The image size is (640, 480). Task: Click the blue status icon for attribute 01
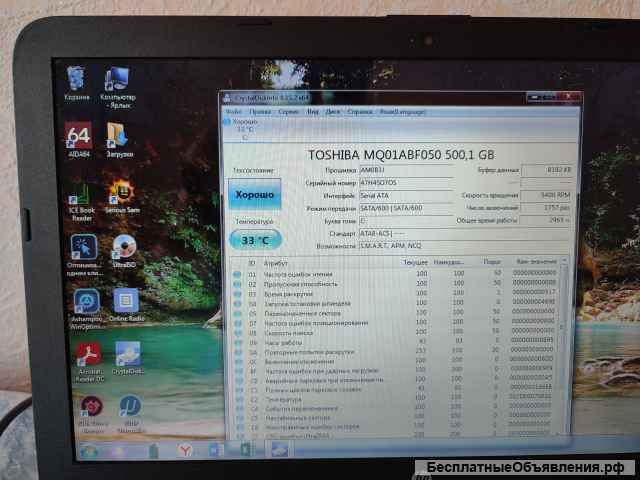(237, 275)
